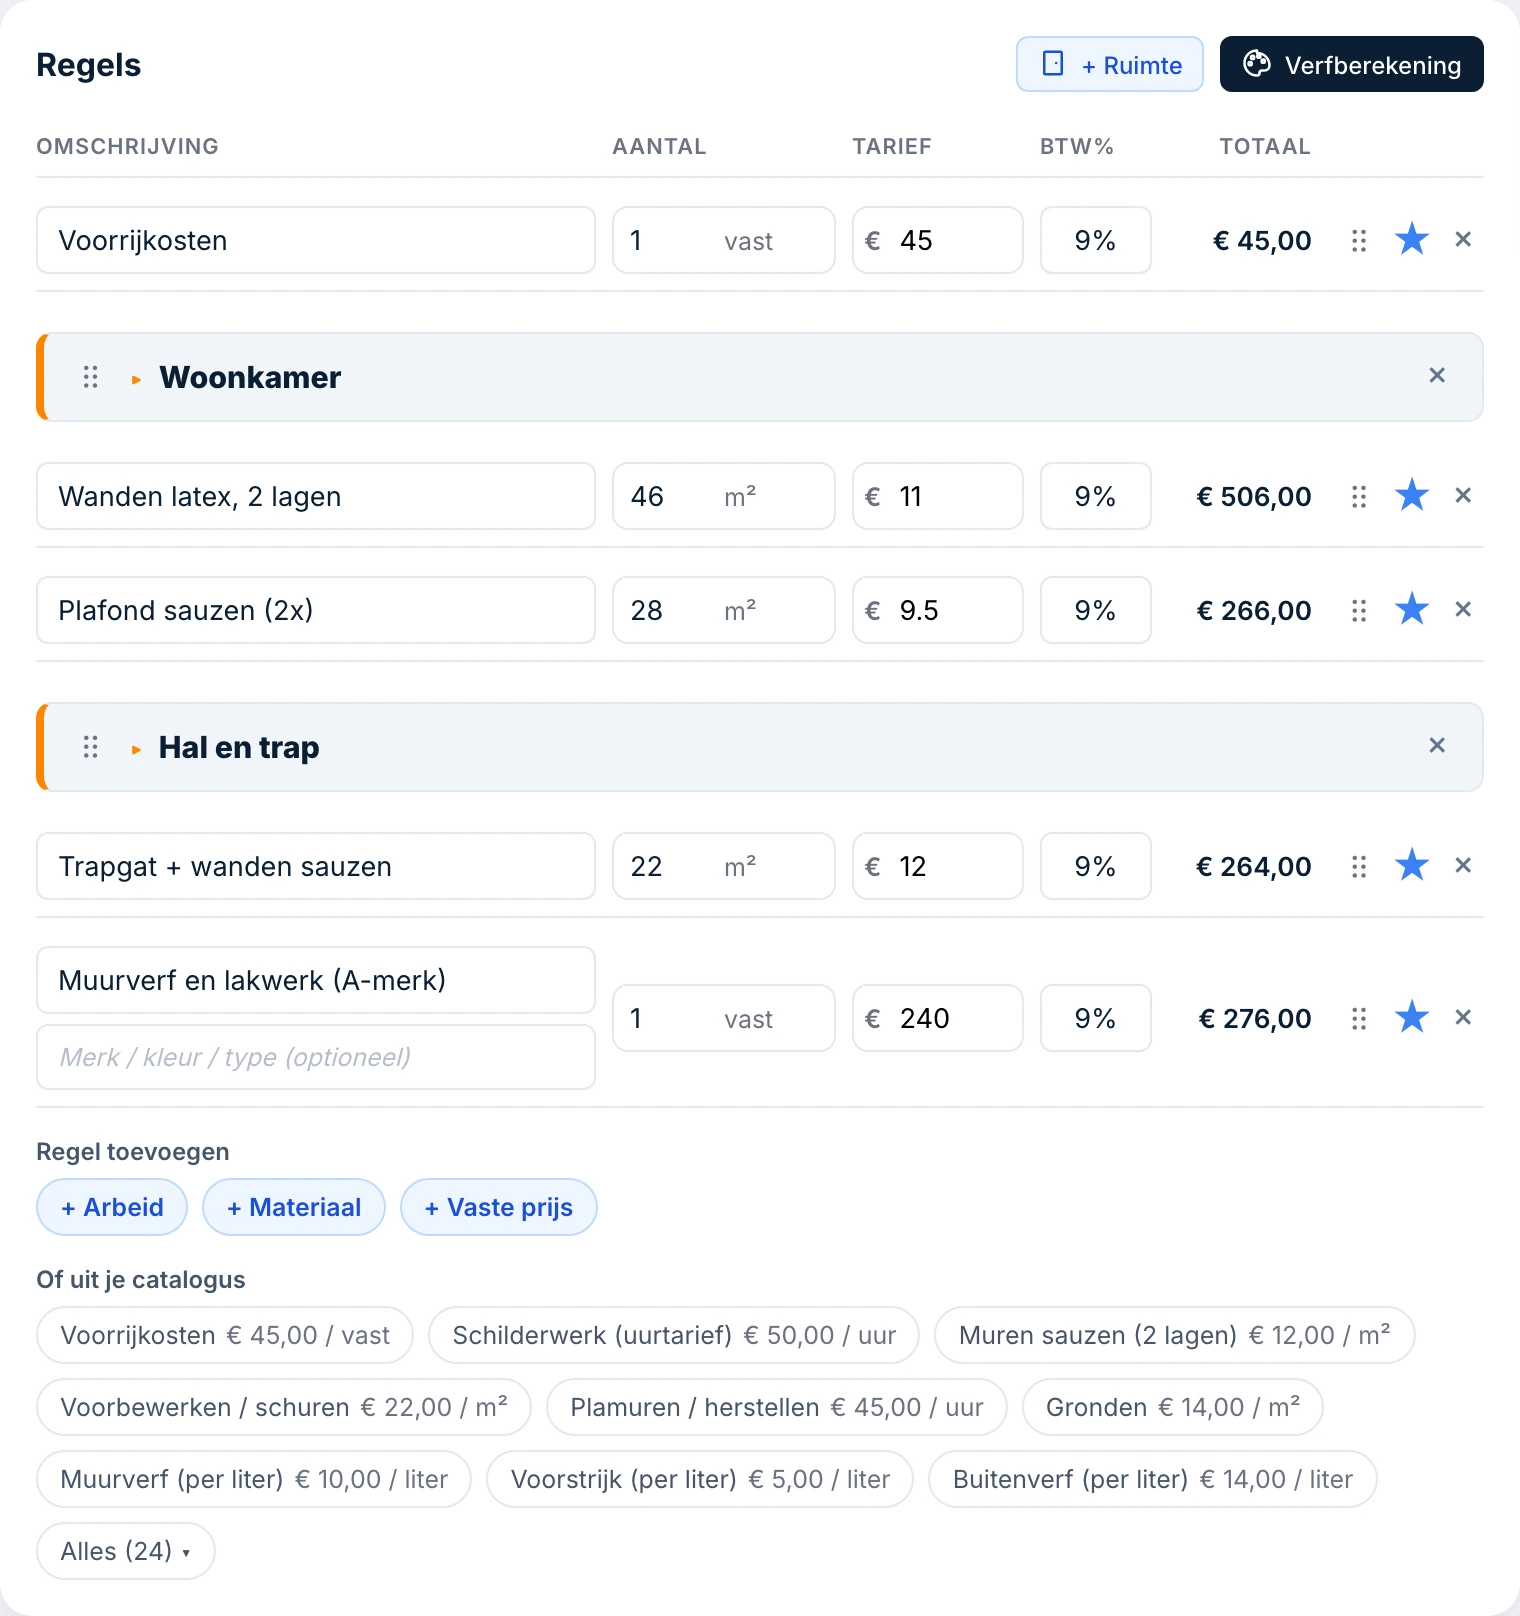Delete the Woonkamer room
The image size is (1520, 1616).
1437,375
